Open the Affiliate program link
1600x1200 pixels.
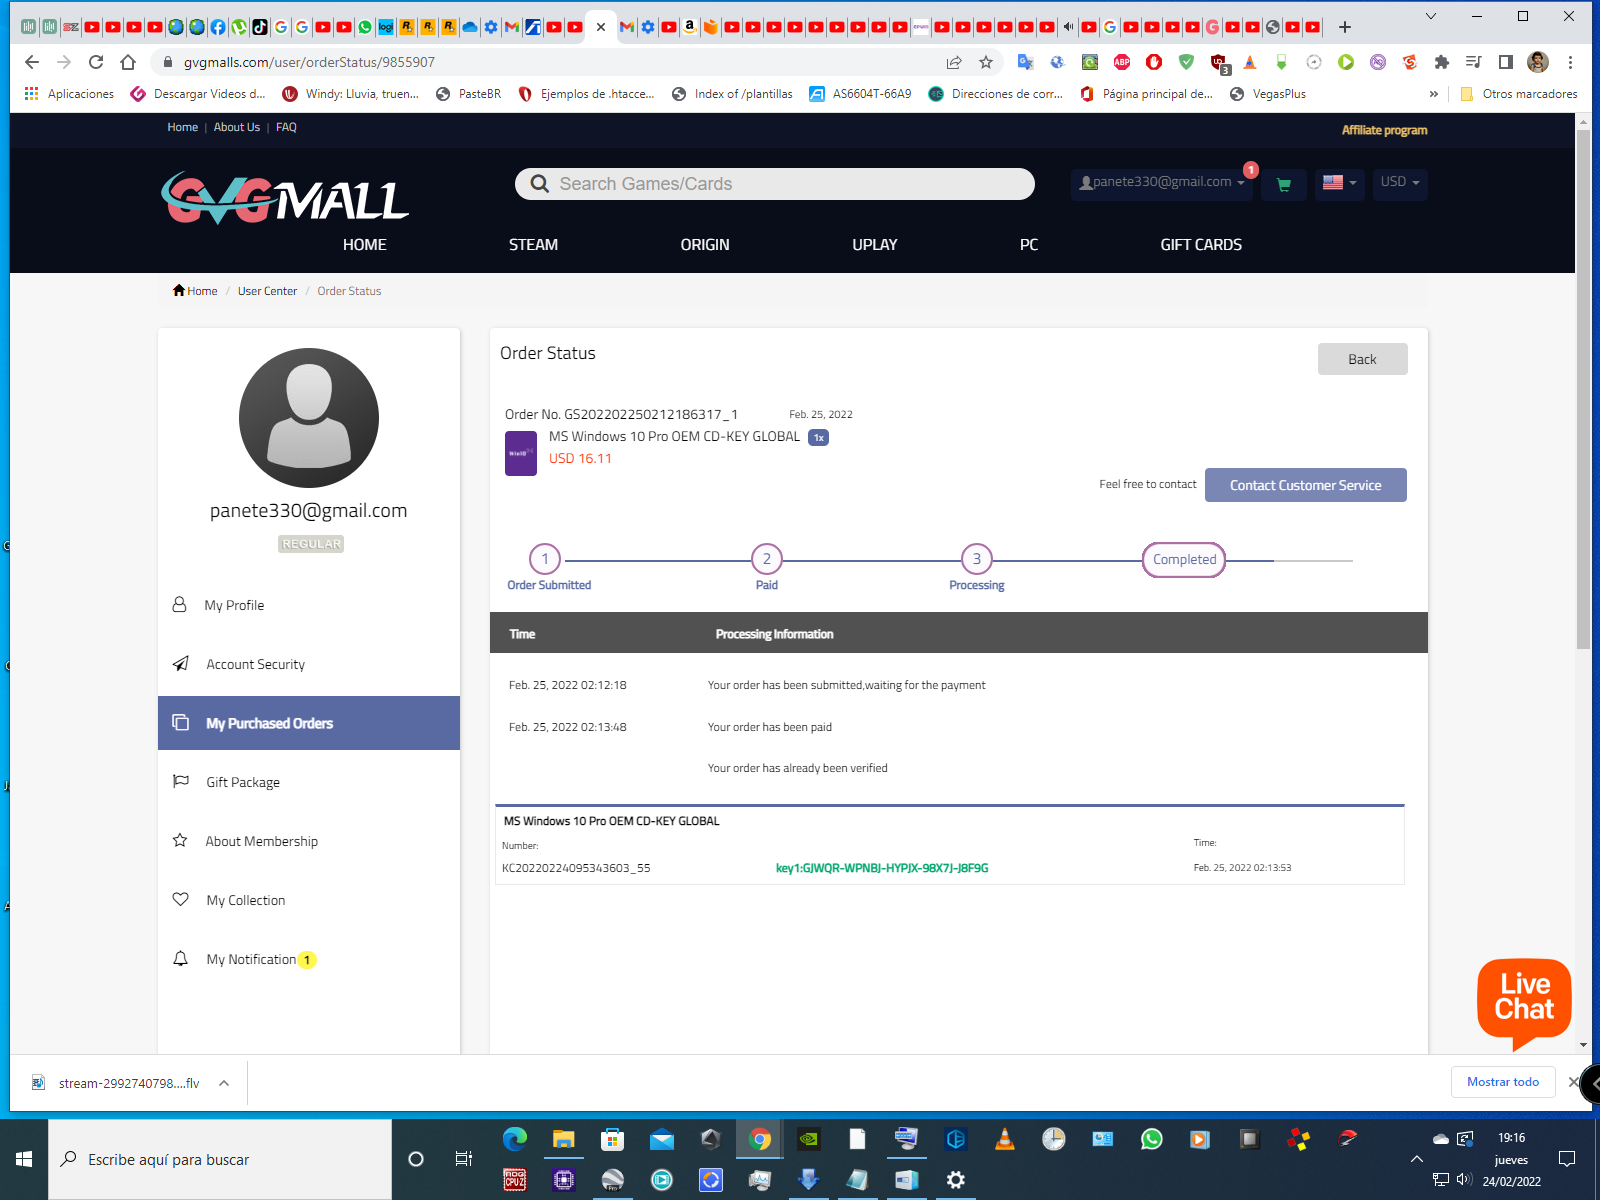pos(1384,130)
